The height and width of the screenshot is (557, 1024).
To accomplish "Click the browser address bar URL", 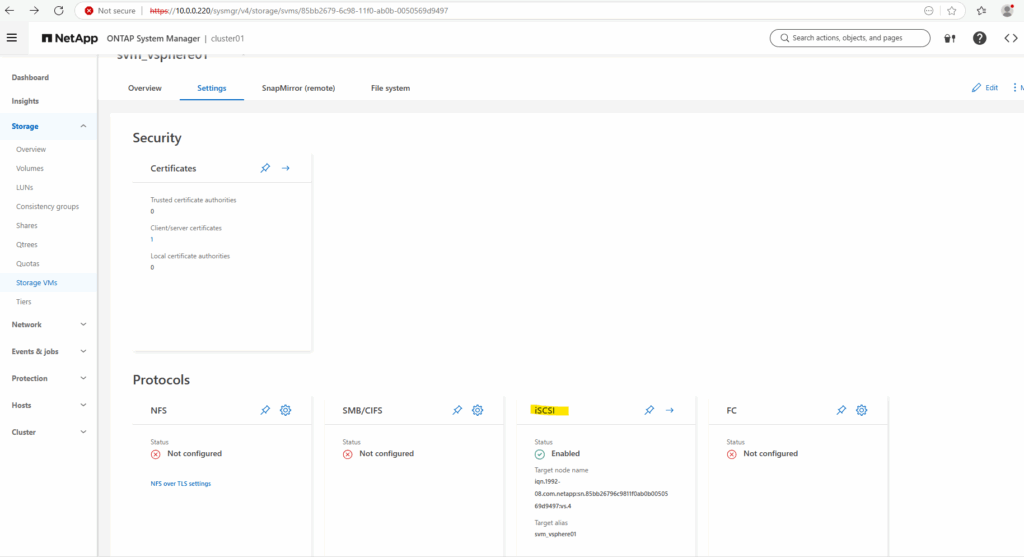I will tap(299, 10).
